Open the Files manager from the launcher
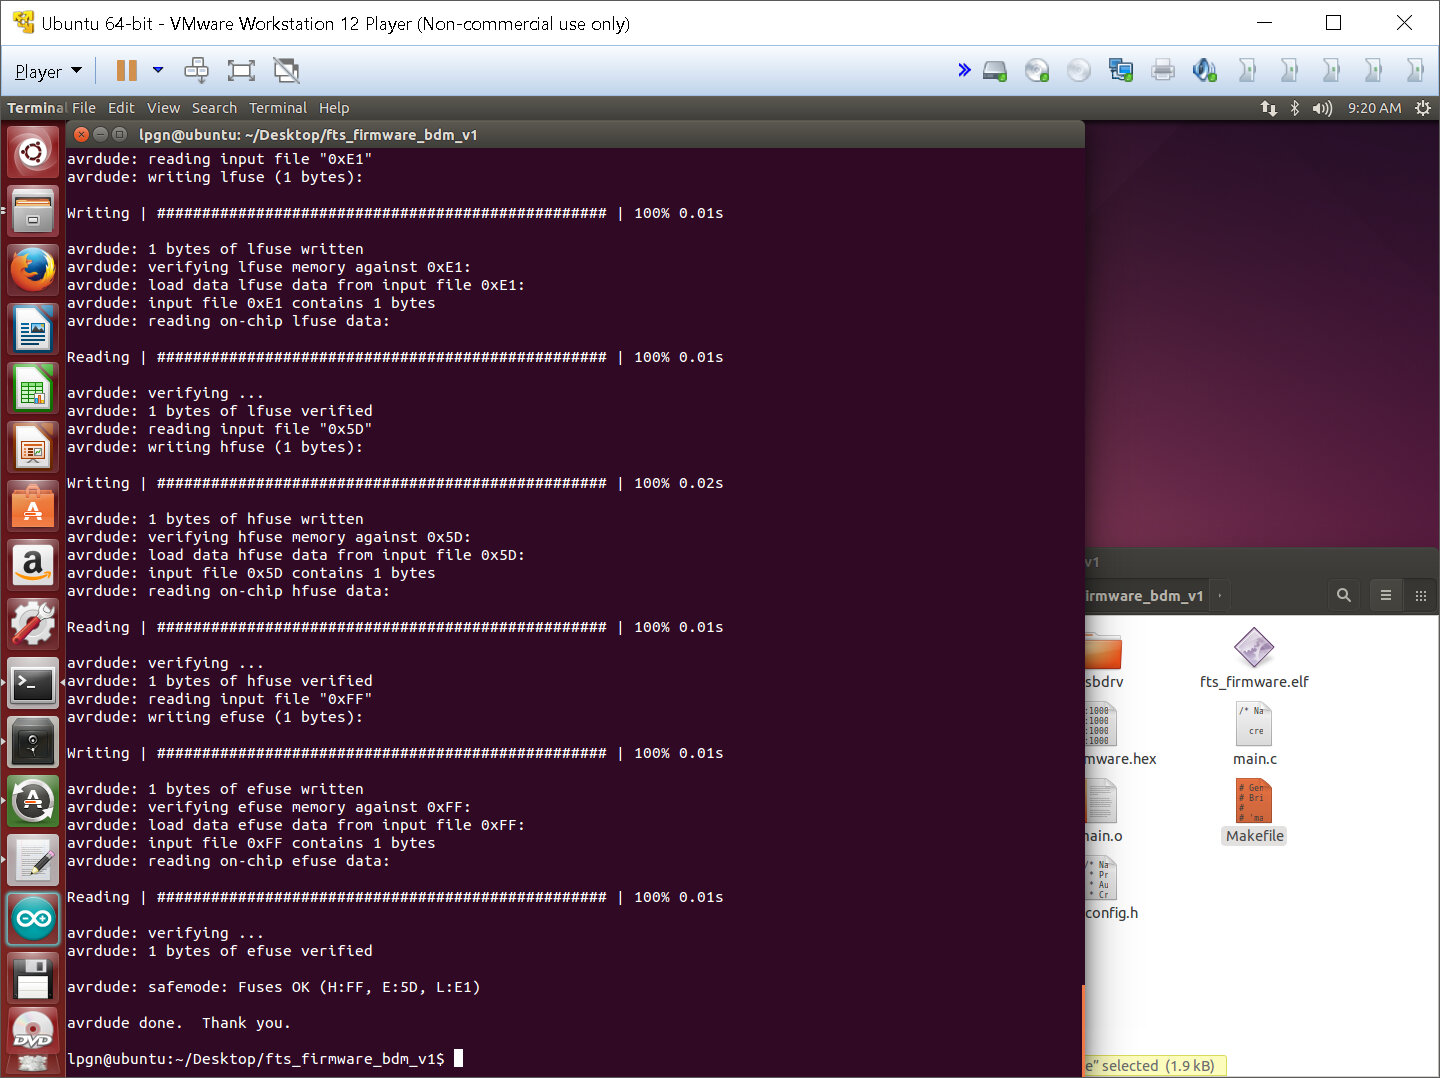 tap(33, 212)
